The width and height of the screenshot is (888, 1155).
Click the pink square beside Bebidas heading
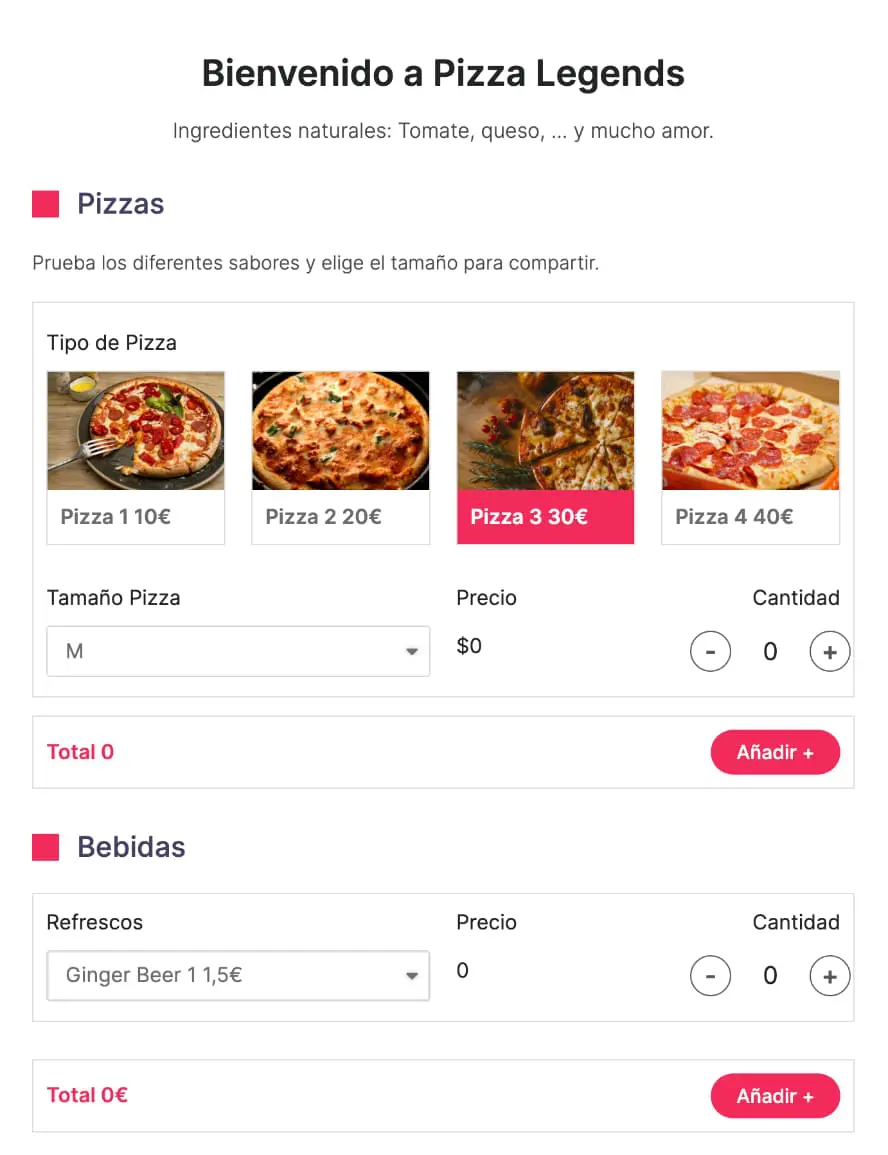[45, 847]
